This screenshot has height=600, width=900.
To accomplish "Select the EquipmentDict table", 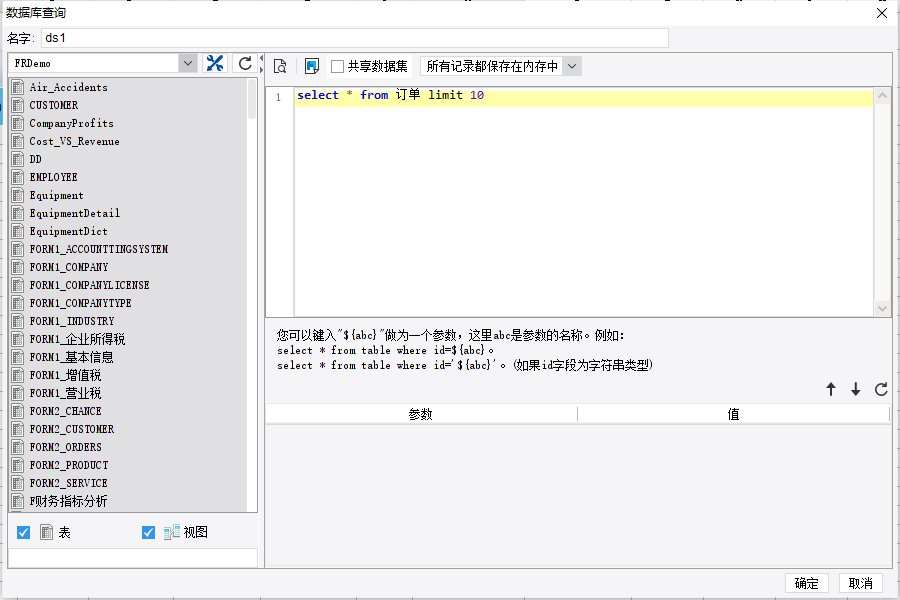I will 68,231.
